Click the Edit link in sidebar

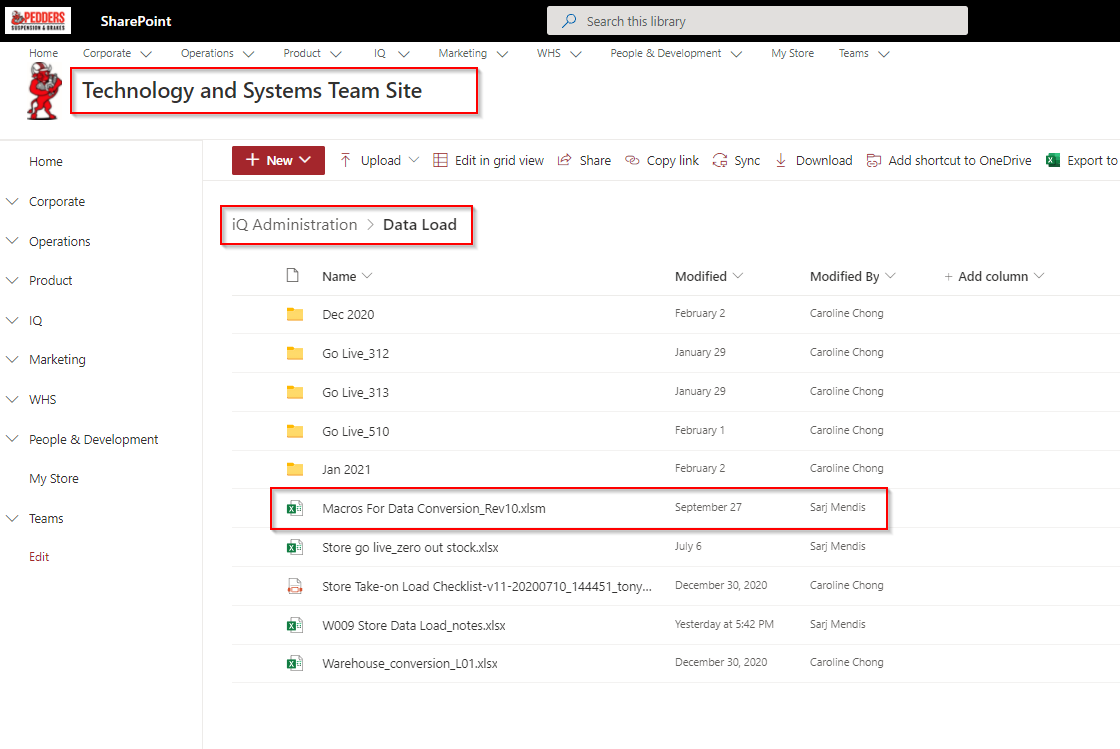(39, 557)
